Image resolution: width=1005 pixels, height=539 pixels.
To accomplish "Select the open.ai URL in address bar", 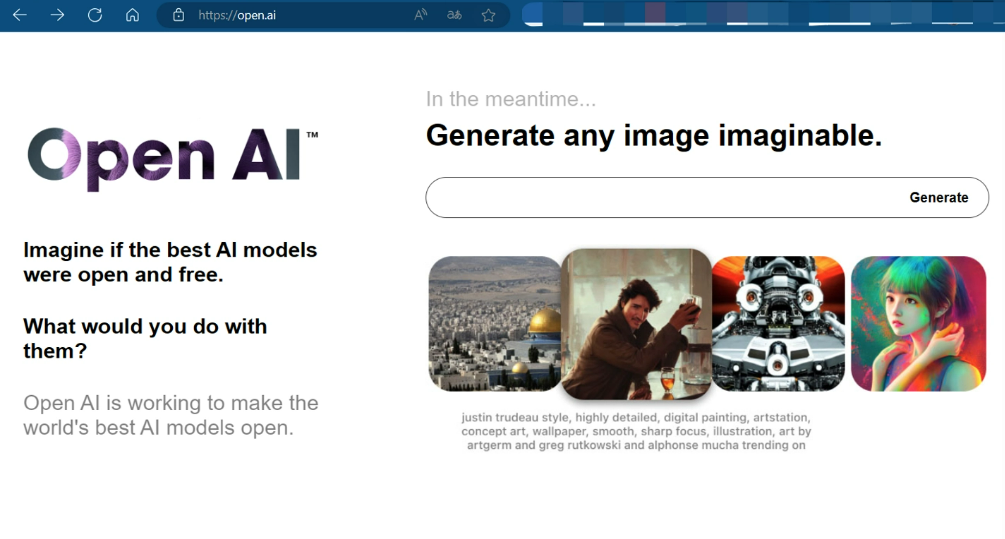I will (x=237, y=15).
